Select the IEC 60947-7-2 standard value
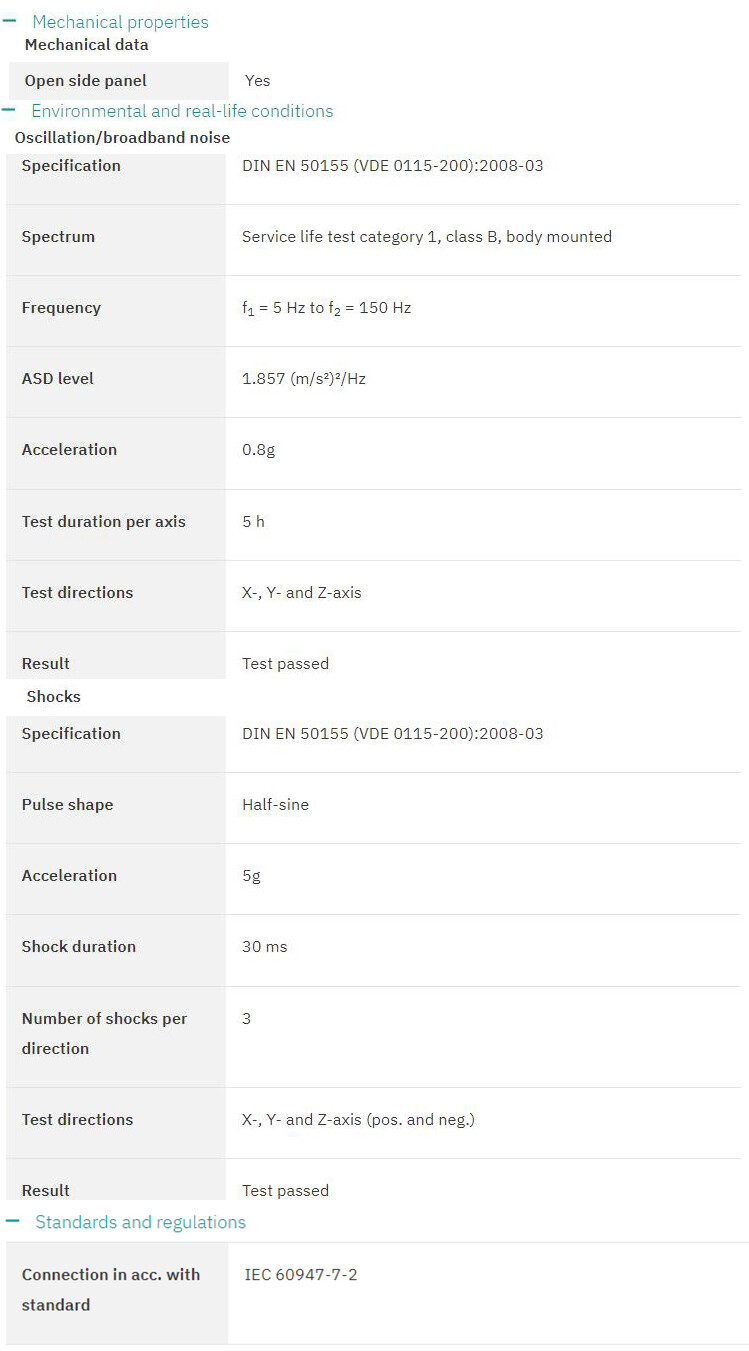This screenshot has width=749, height=1351. pyautogui.click(x=301, y=1275)
